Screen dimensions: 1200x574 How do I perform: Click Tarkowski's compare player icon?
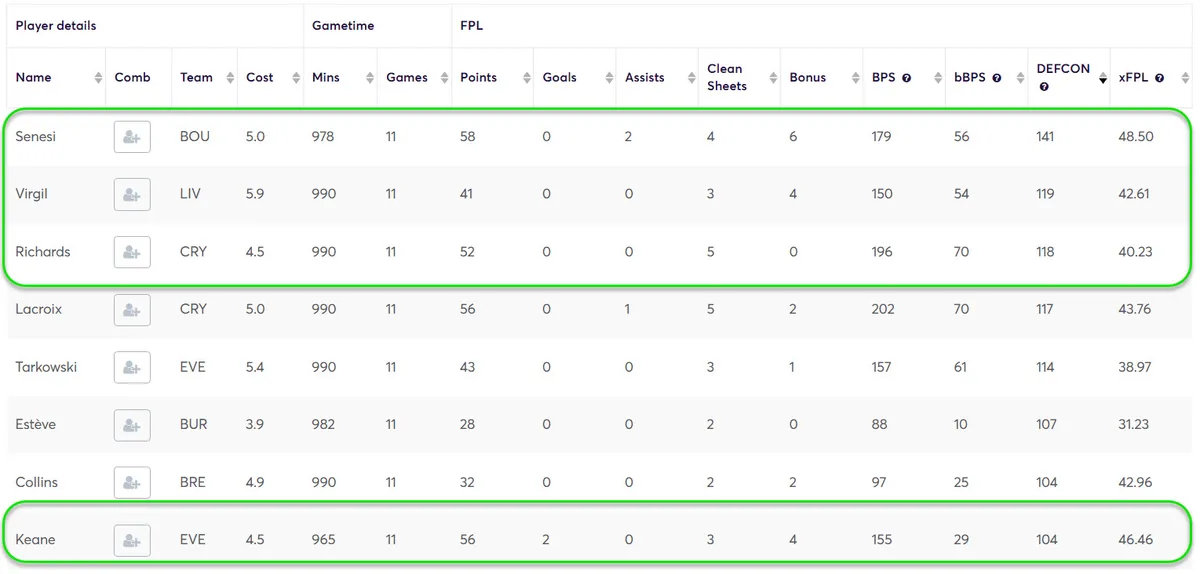tap(132, 367)
